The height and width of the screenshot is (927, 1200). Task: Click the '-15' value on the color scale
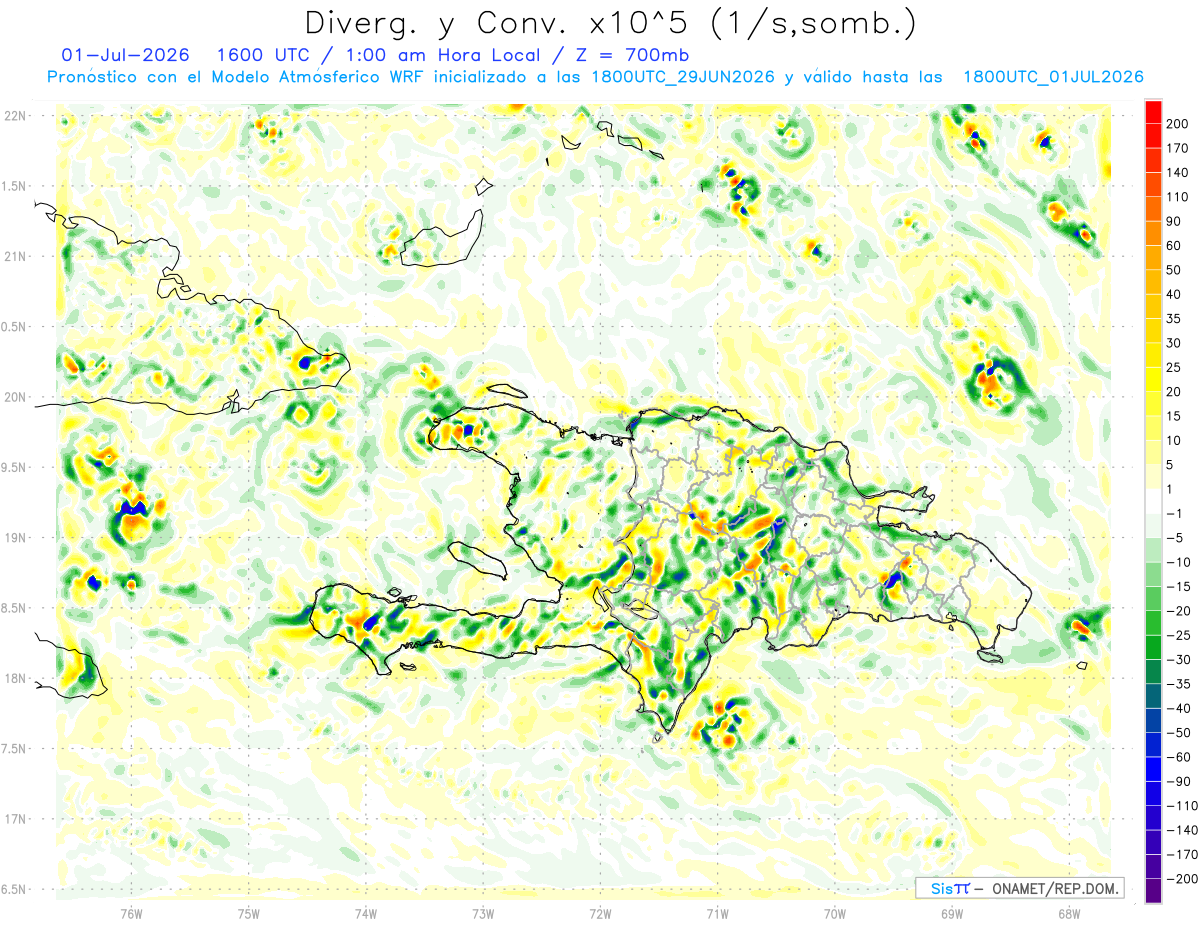point(1178,586)
